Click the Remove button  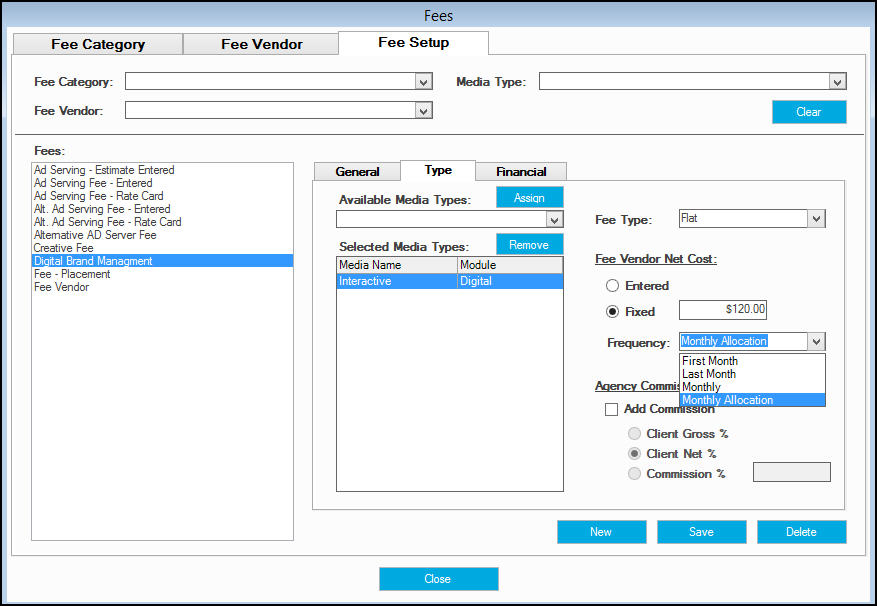coord(529,245)
